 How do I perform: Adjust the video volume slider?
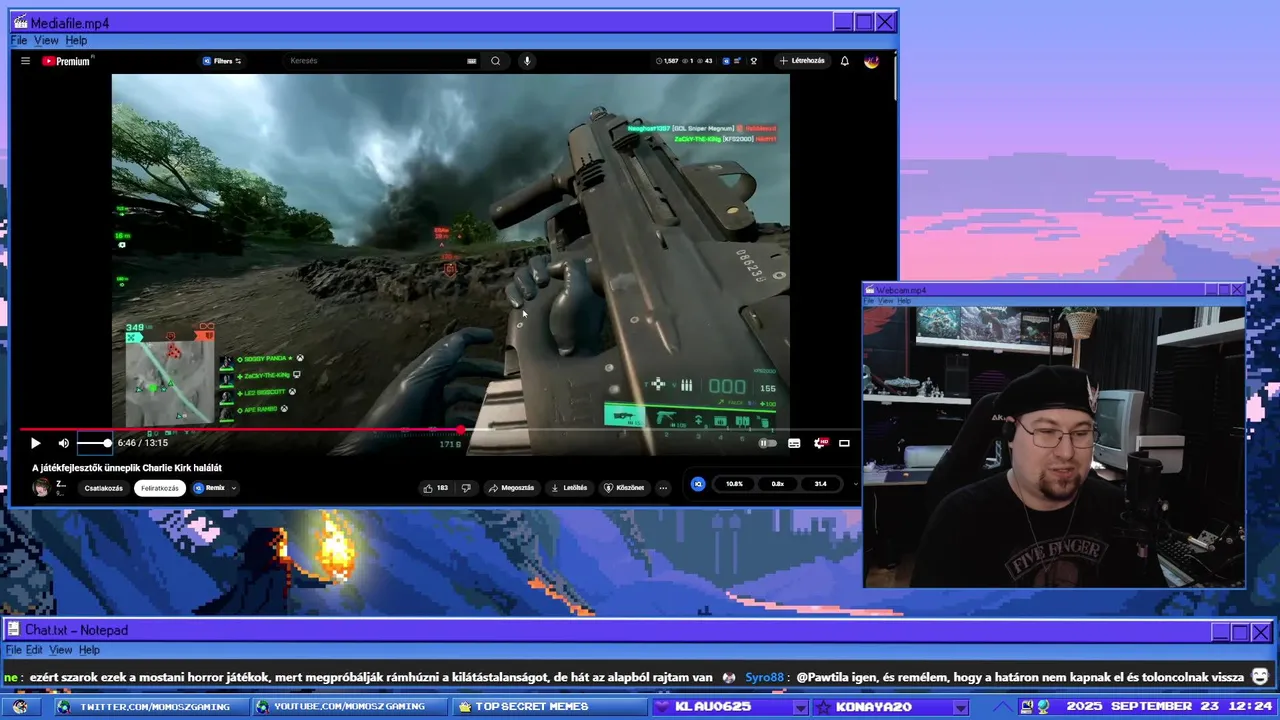(94, 443)
